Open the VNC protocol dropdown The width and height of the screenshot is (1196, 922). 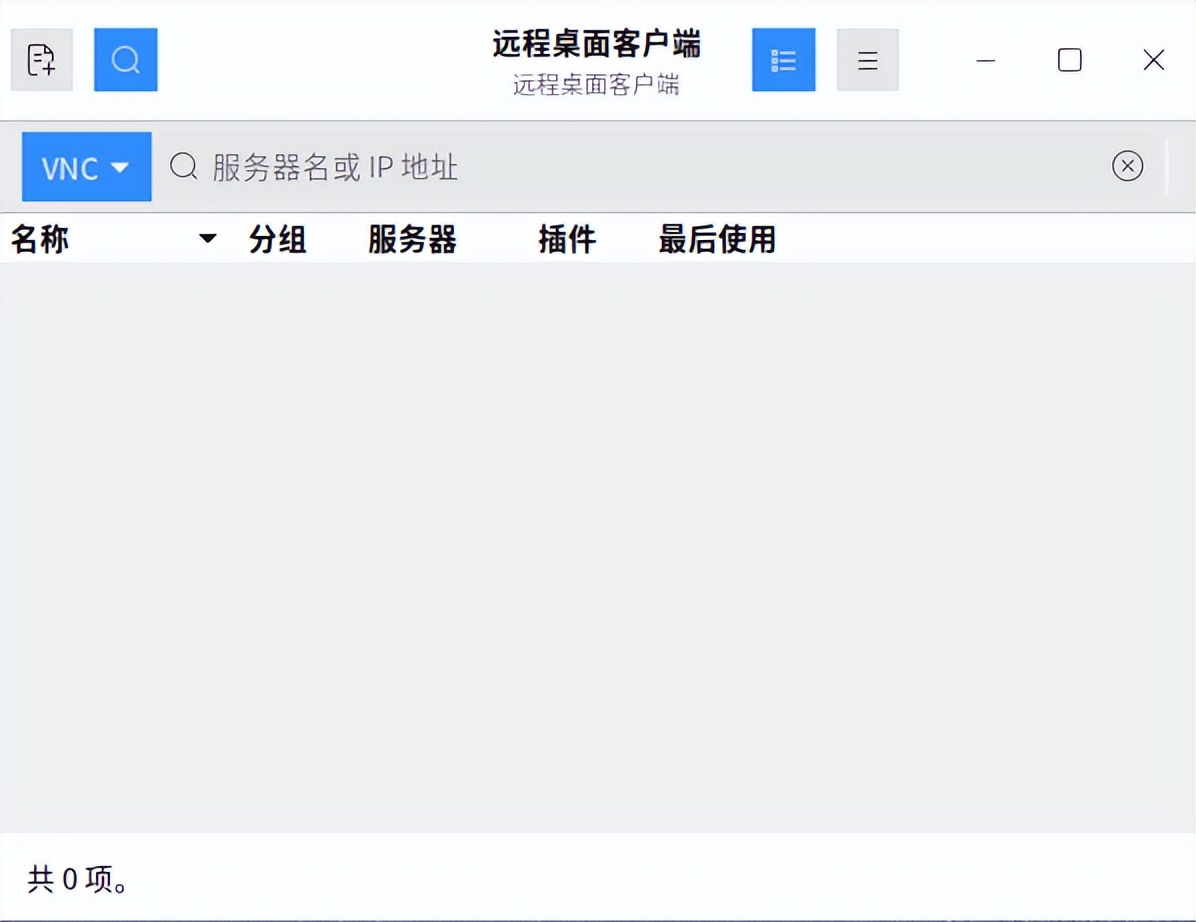coord(86,167)
